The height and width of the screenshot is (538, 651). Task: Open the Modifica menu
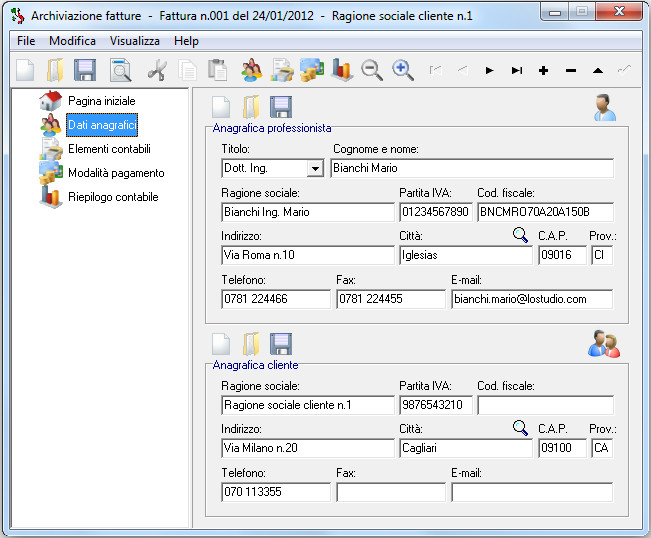tap(72, 41)
